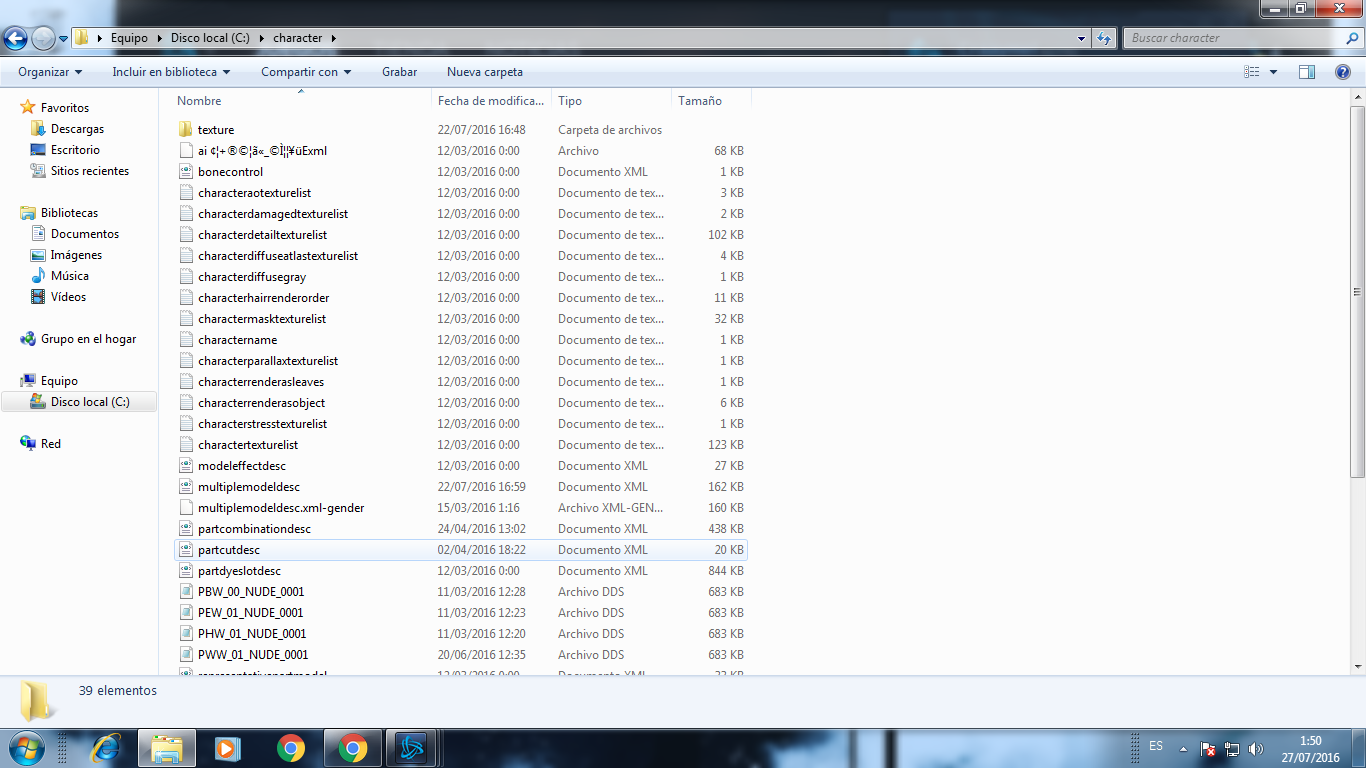This screenshot has width=1366, height=768.
Task: Click the Nueva carpeta button
Action: [x=484, y=72]
